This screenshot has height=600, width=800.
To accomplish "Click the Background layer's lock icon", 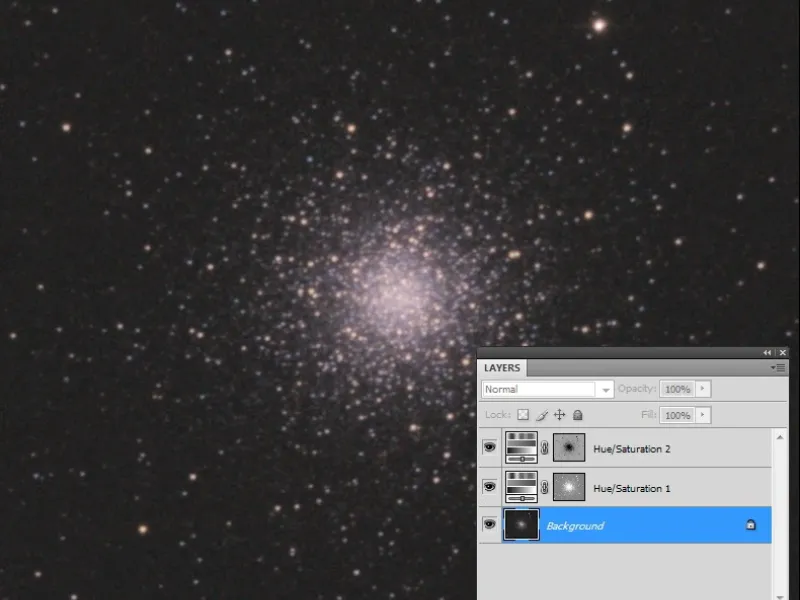I will [x=751, y=525].
